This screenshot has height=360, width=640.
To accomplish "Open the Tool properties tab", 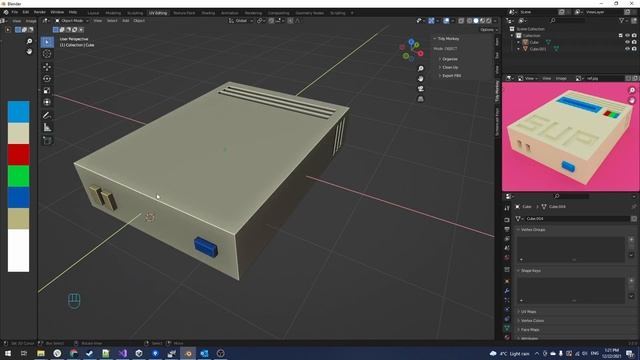I will coord(507,208).
